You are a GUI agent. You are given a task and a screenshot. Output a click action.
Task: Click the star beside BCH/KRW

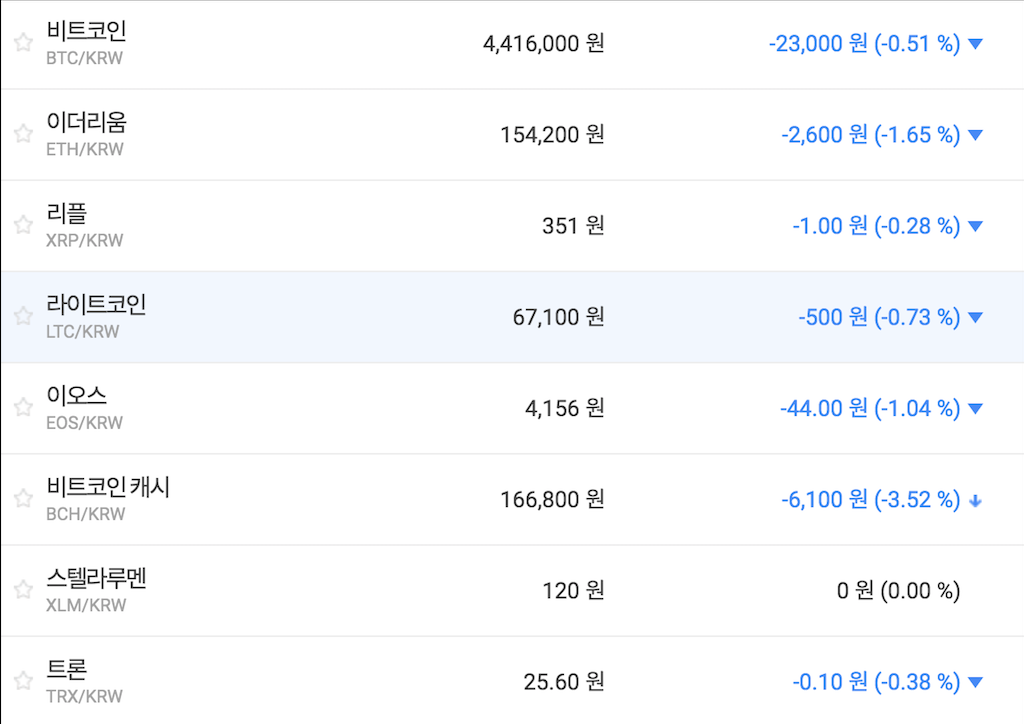23,498
